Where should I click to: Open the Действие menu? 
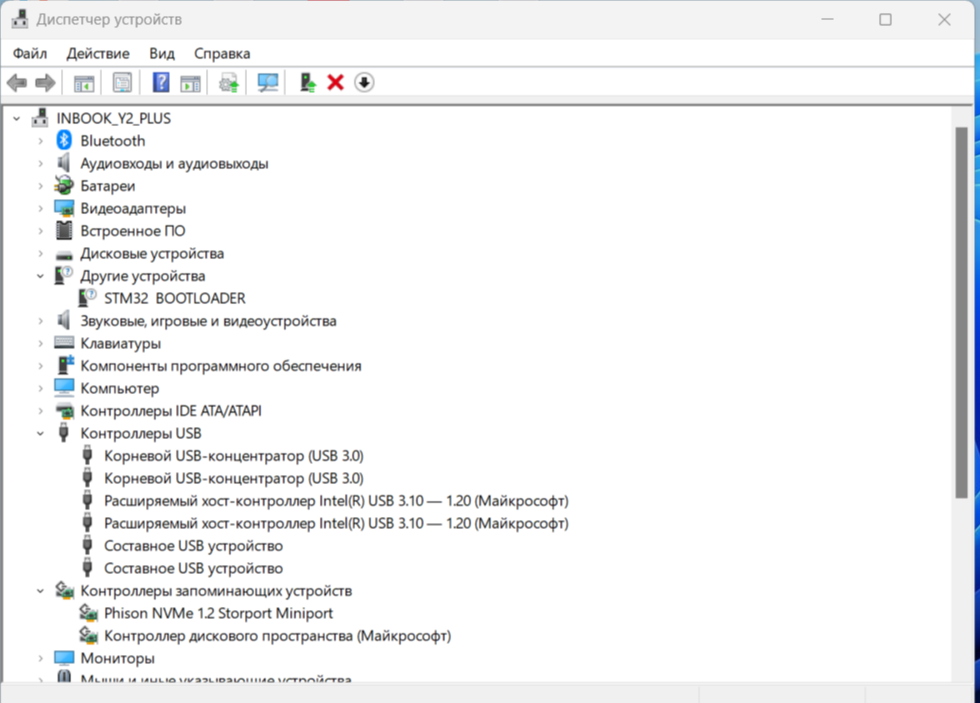(98, 53)
